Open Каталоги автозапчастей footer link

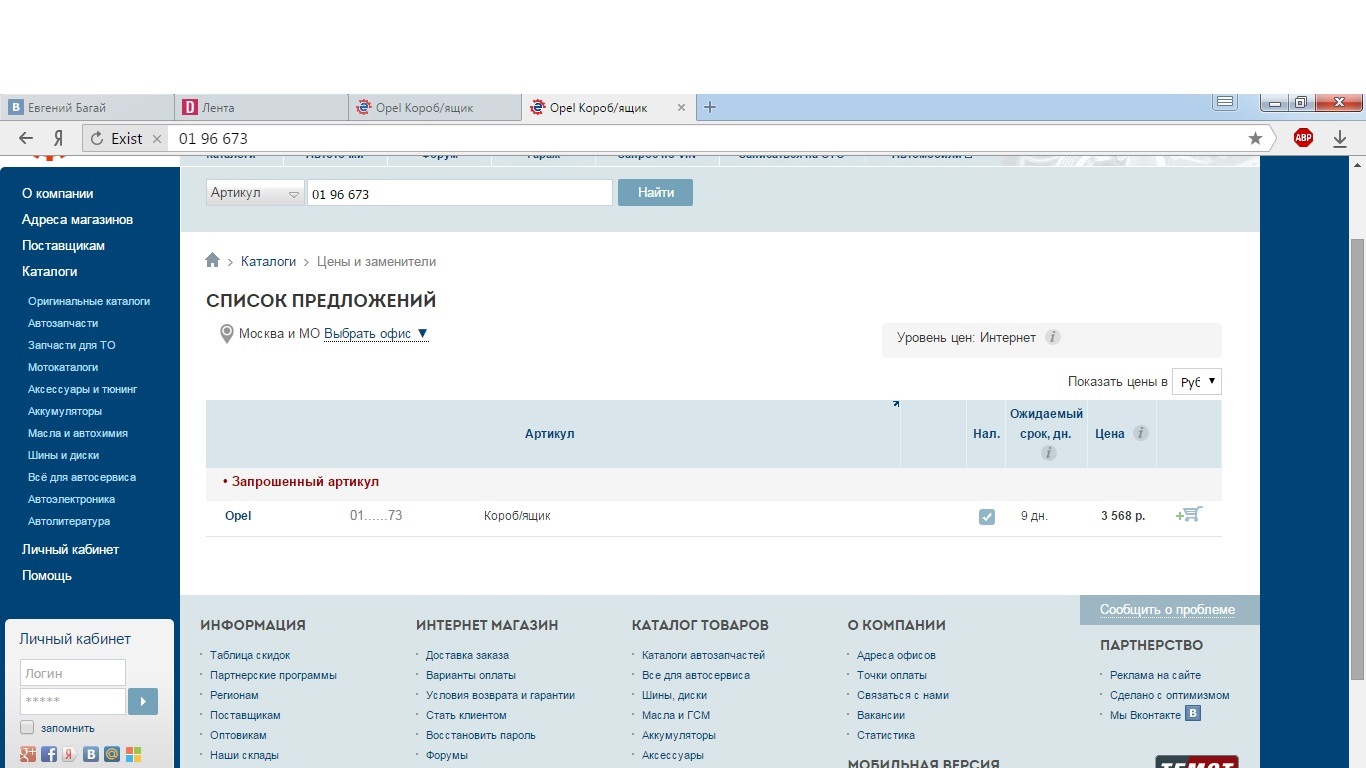coord(703,655)
